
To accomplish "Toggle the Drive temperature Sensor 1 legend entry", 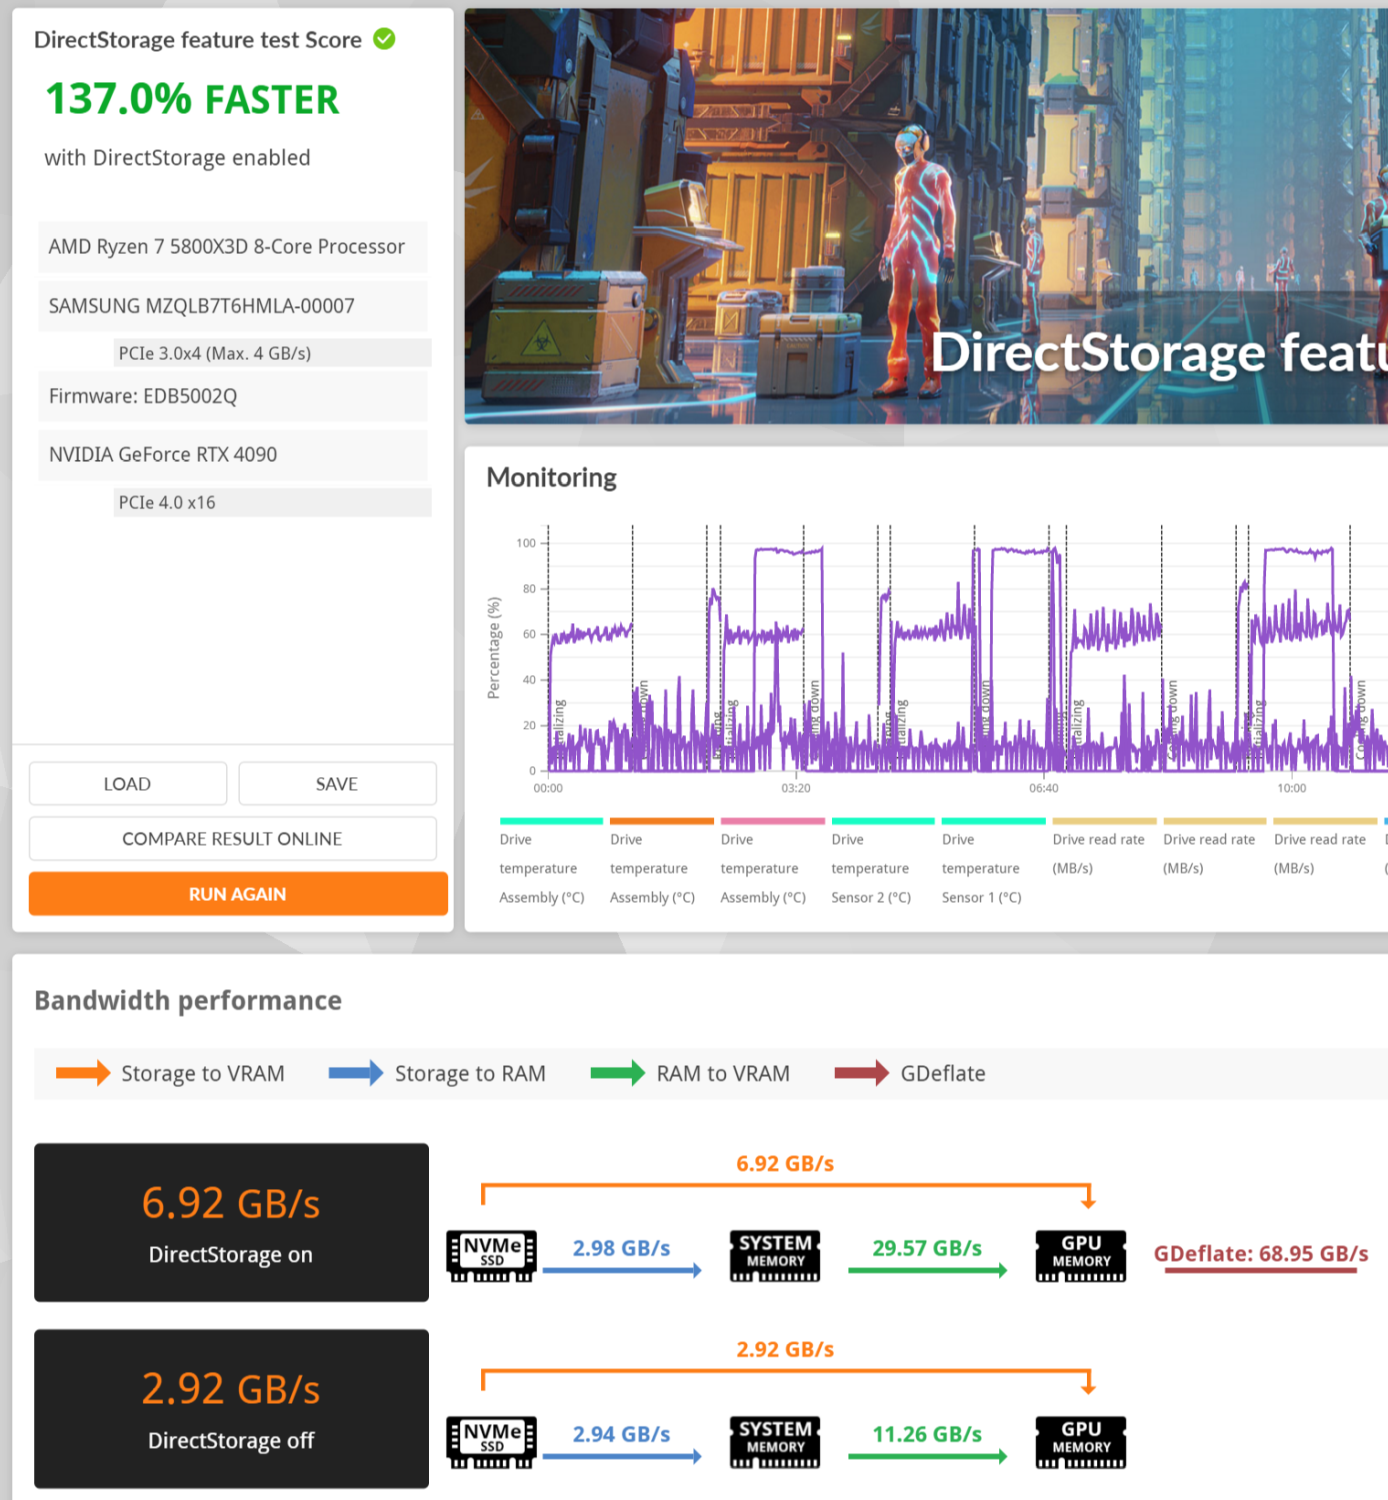I will pos(993,860).
